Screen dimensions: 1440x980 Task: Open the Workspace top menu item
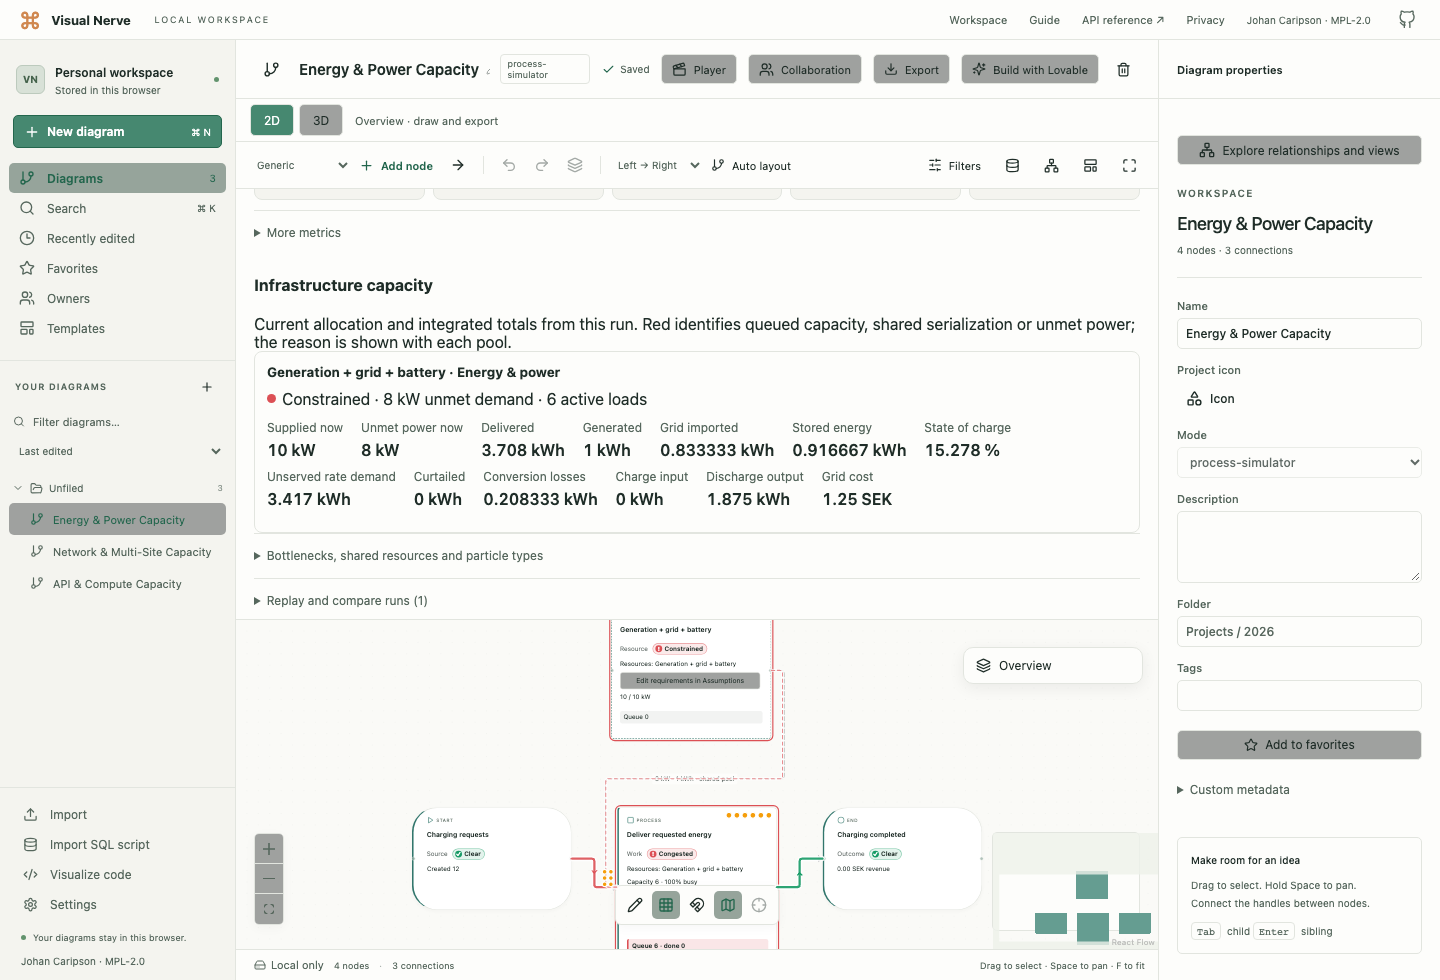click(x=978, y=20)
